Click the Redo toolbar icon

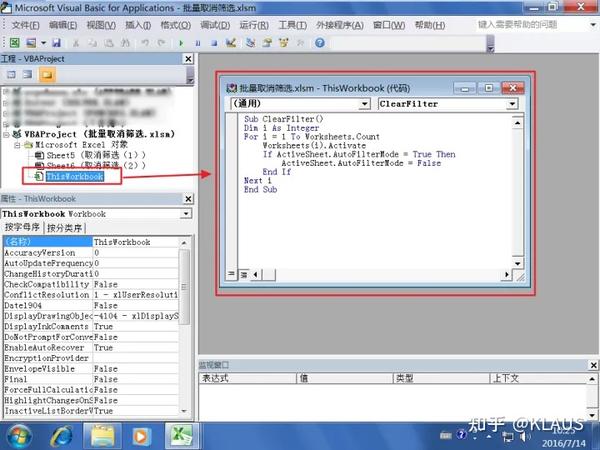click(x=161, y=42)
